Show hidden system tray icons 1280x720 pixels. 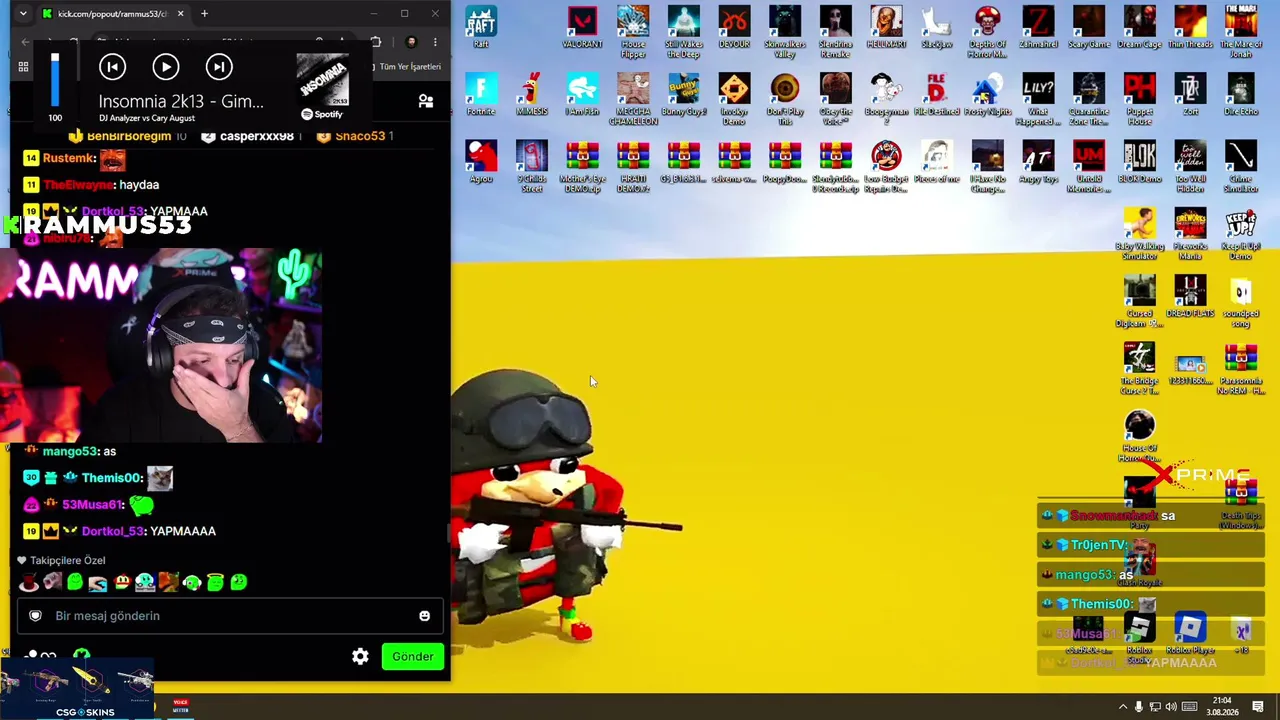(1122, 707)
